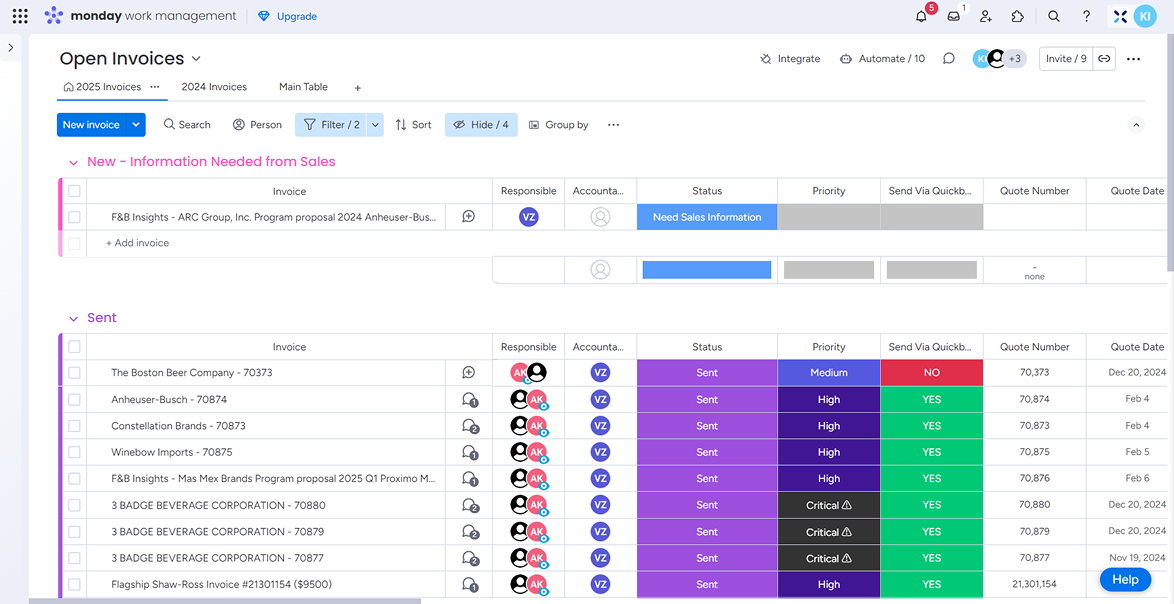The image size is (1174, 604).
Task: Open the app switcher grid icon
Action: (x=20, y=16)
